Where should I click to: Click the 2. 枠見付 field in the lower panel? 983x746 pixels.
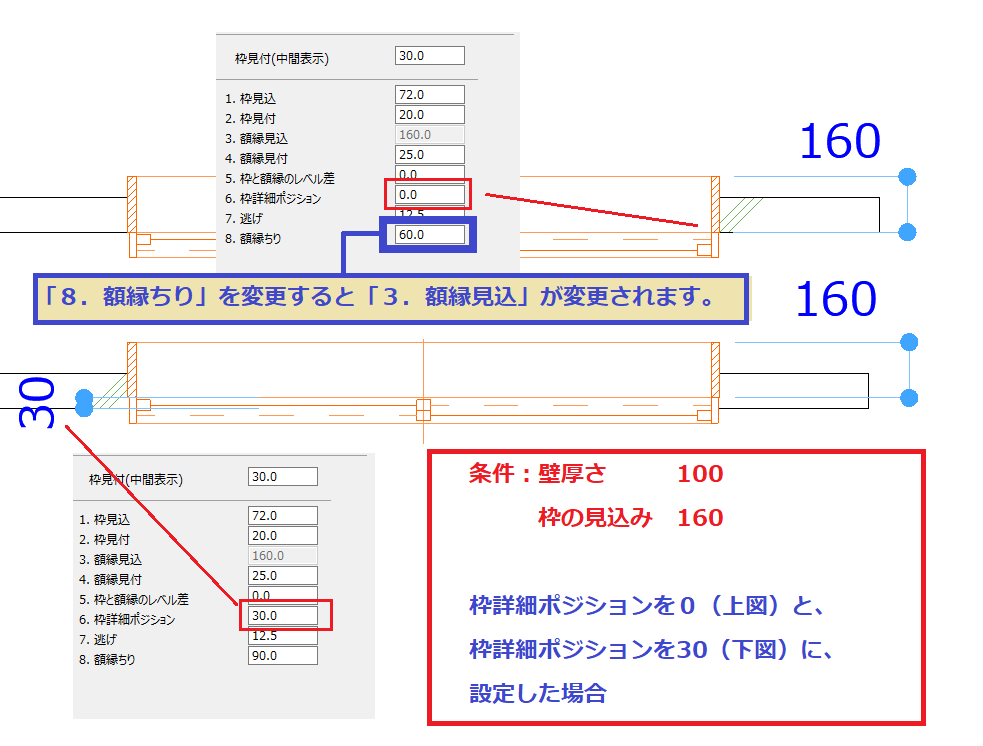coord(283,535)
